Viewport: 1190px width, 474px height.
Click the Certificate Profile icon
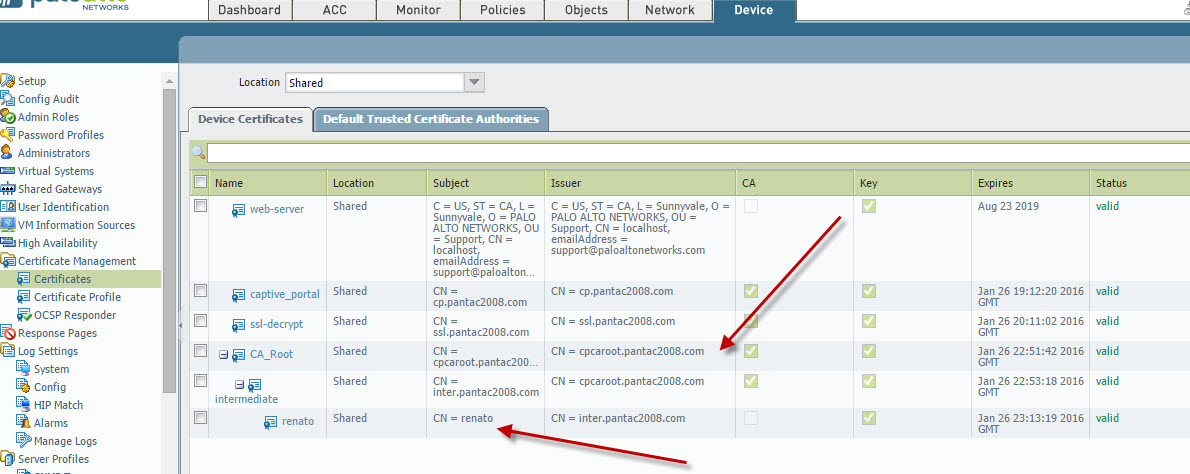point(24,297)
